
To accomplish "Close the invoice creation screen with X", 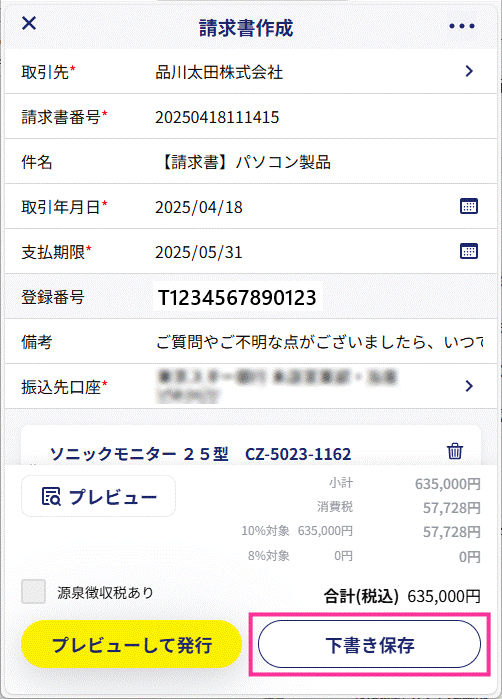I will pos(29,23).
